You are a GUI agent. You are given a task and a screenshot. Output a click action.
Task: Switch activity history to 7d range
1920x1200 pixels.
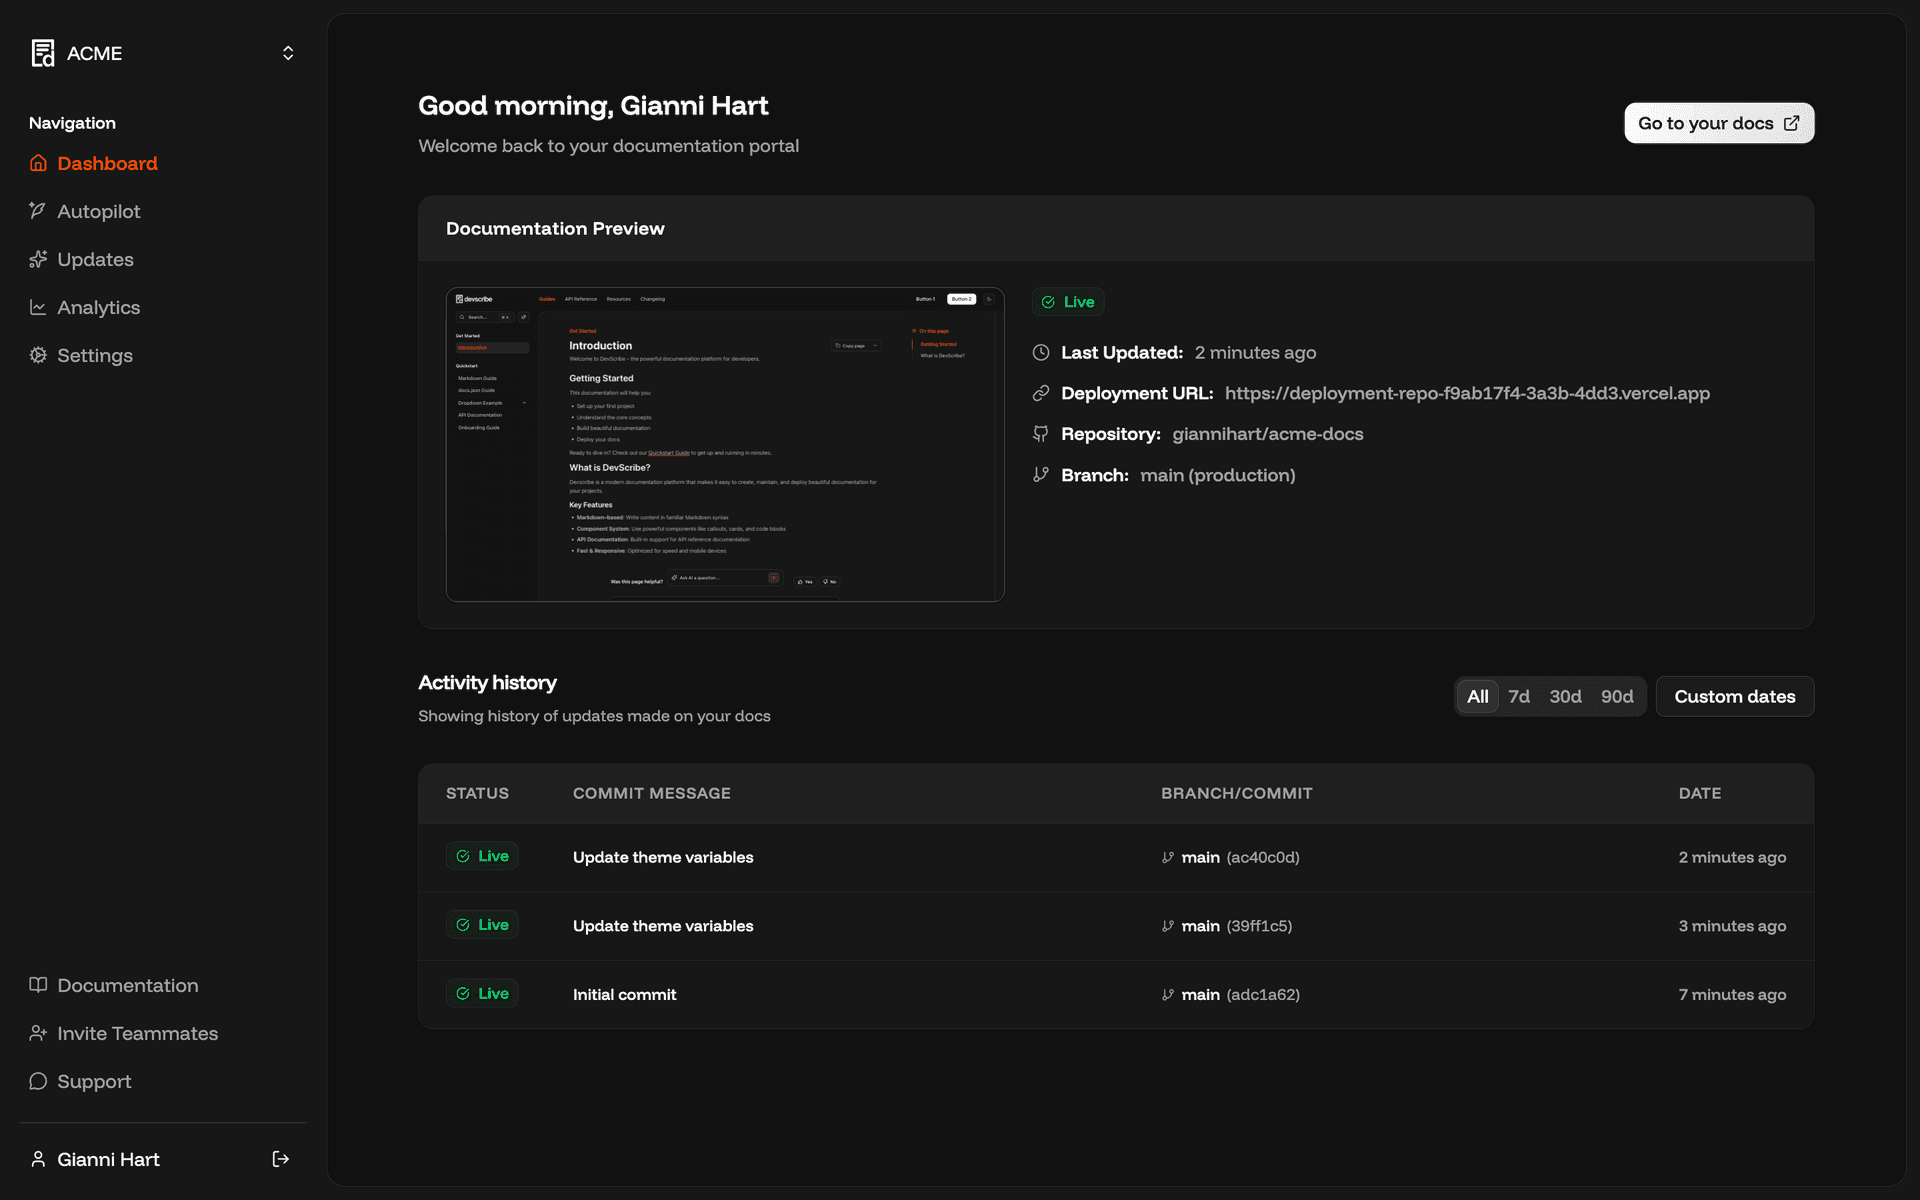coord(1519,696)
